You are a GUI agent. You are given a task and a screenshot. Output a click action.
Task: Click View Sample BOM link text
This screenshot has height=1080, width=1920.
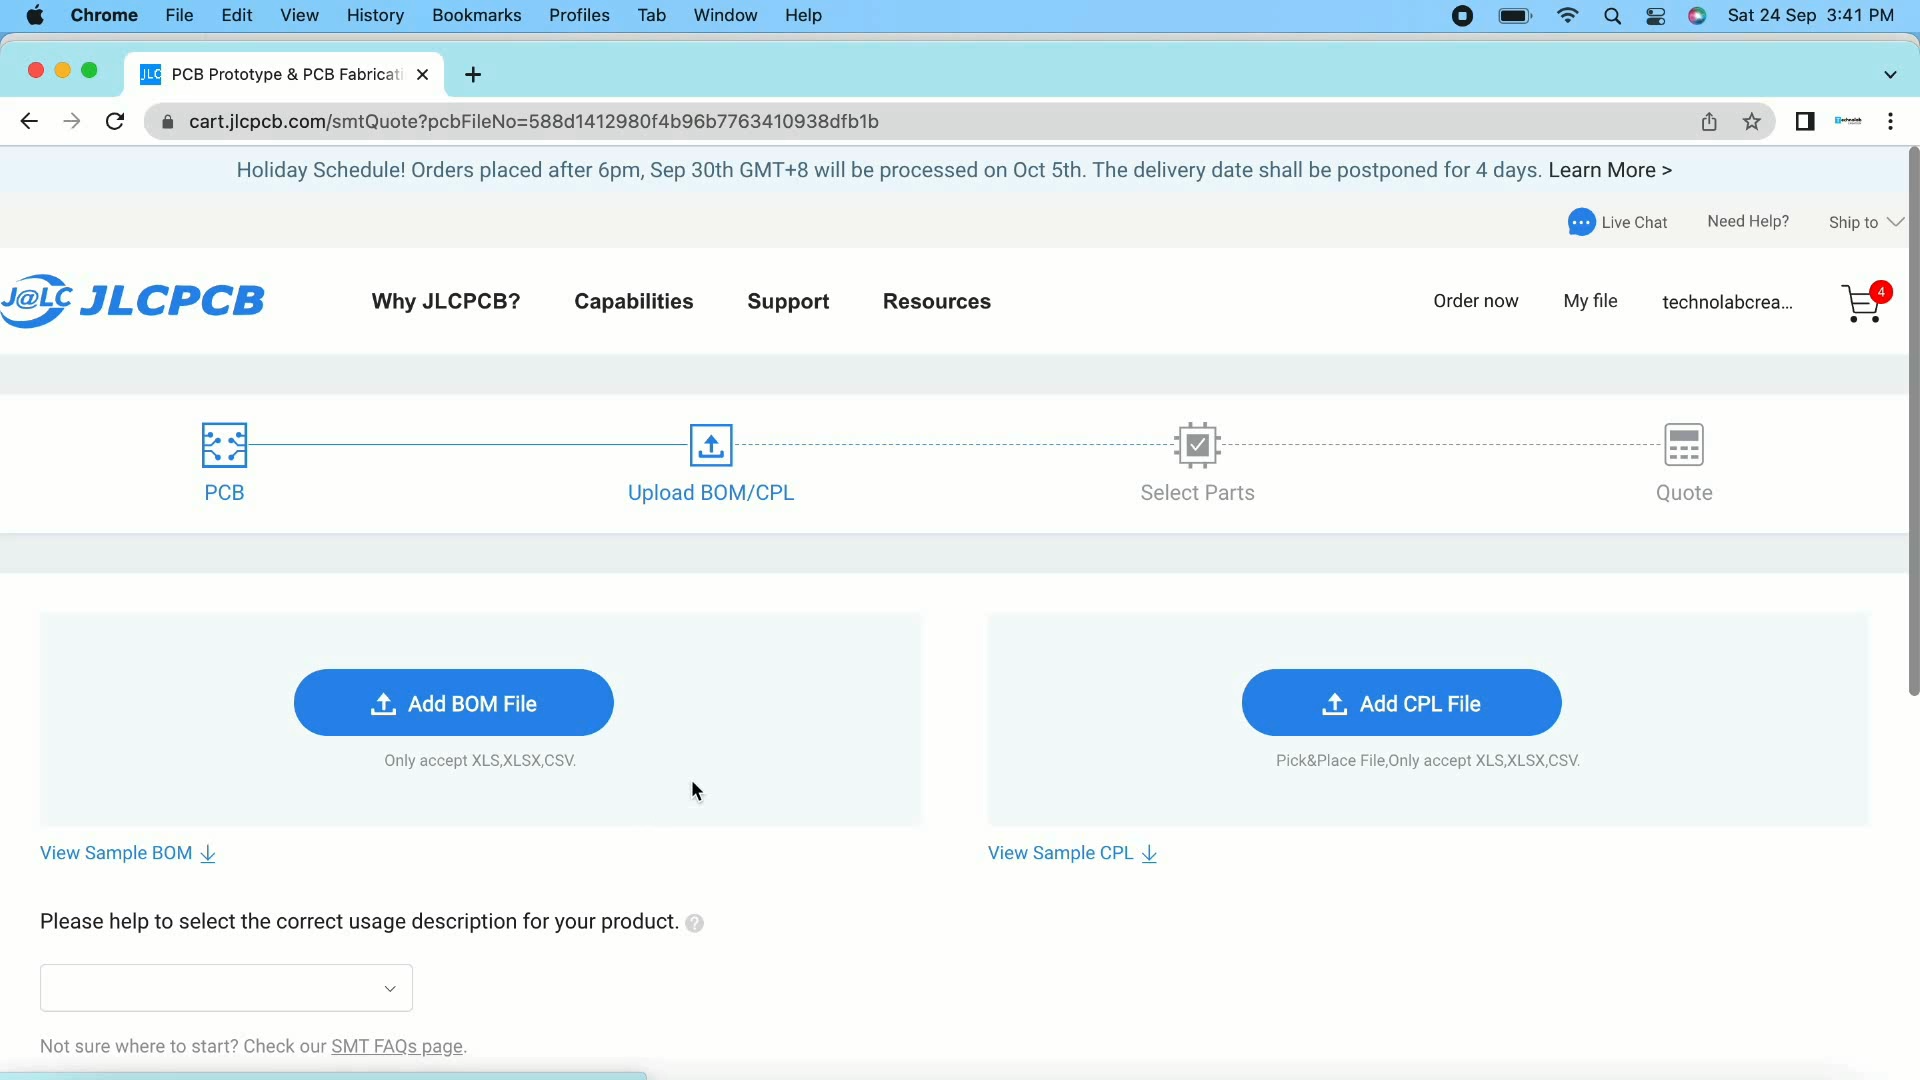click(116, 853)
